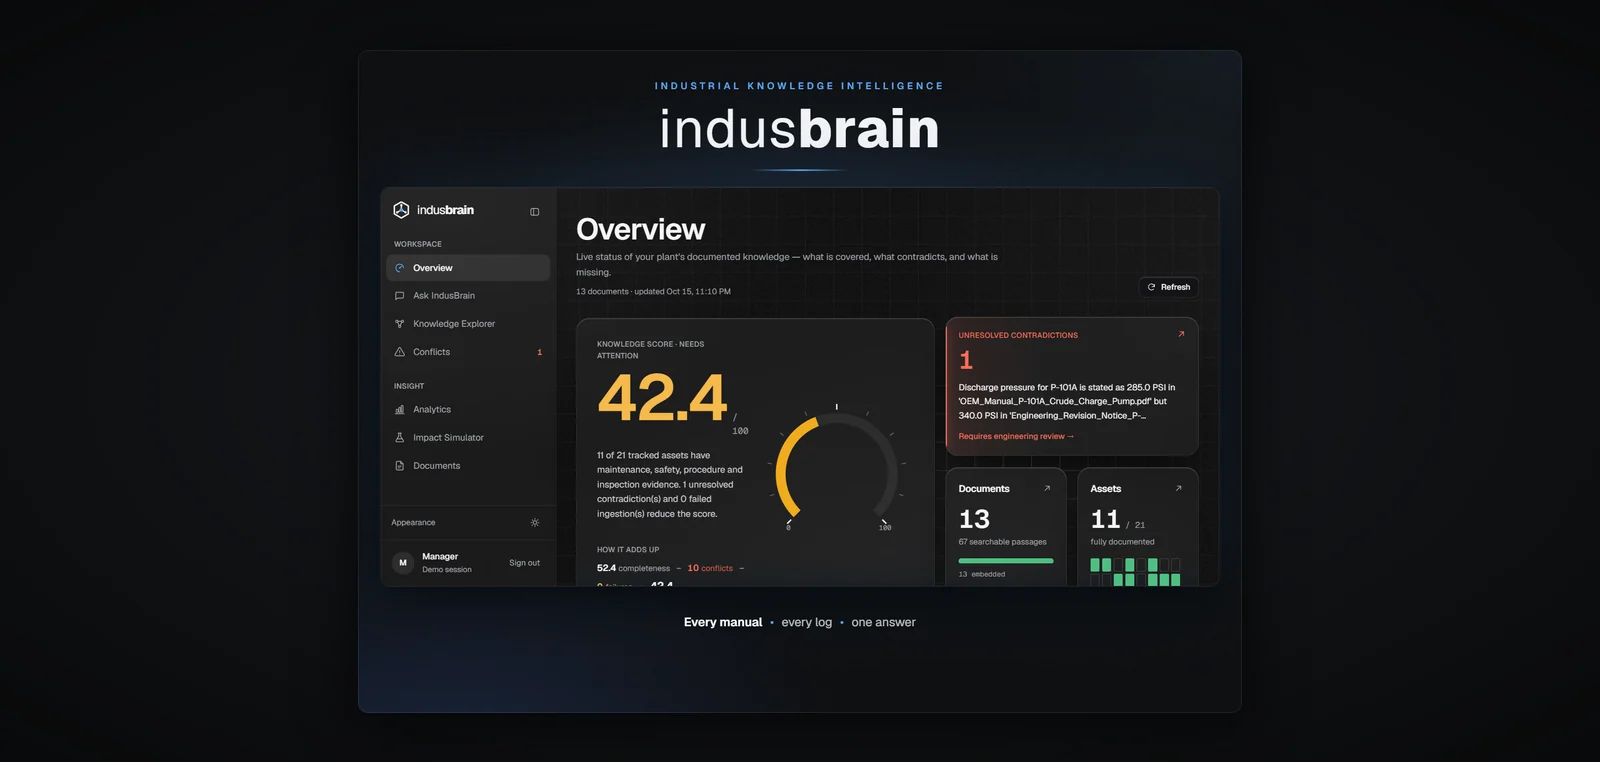Click the green embedded documents progress bar
This screenshot has width=1600, height=762.
click(x=1006, y=561)
